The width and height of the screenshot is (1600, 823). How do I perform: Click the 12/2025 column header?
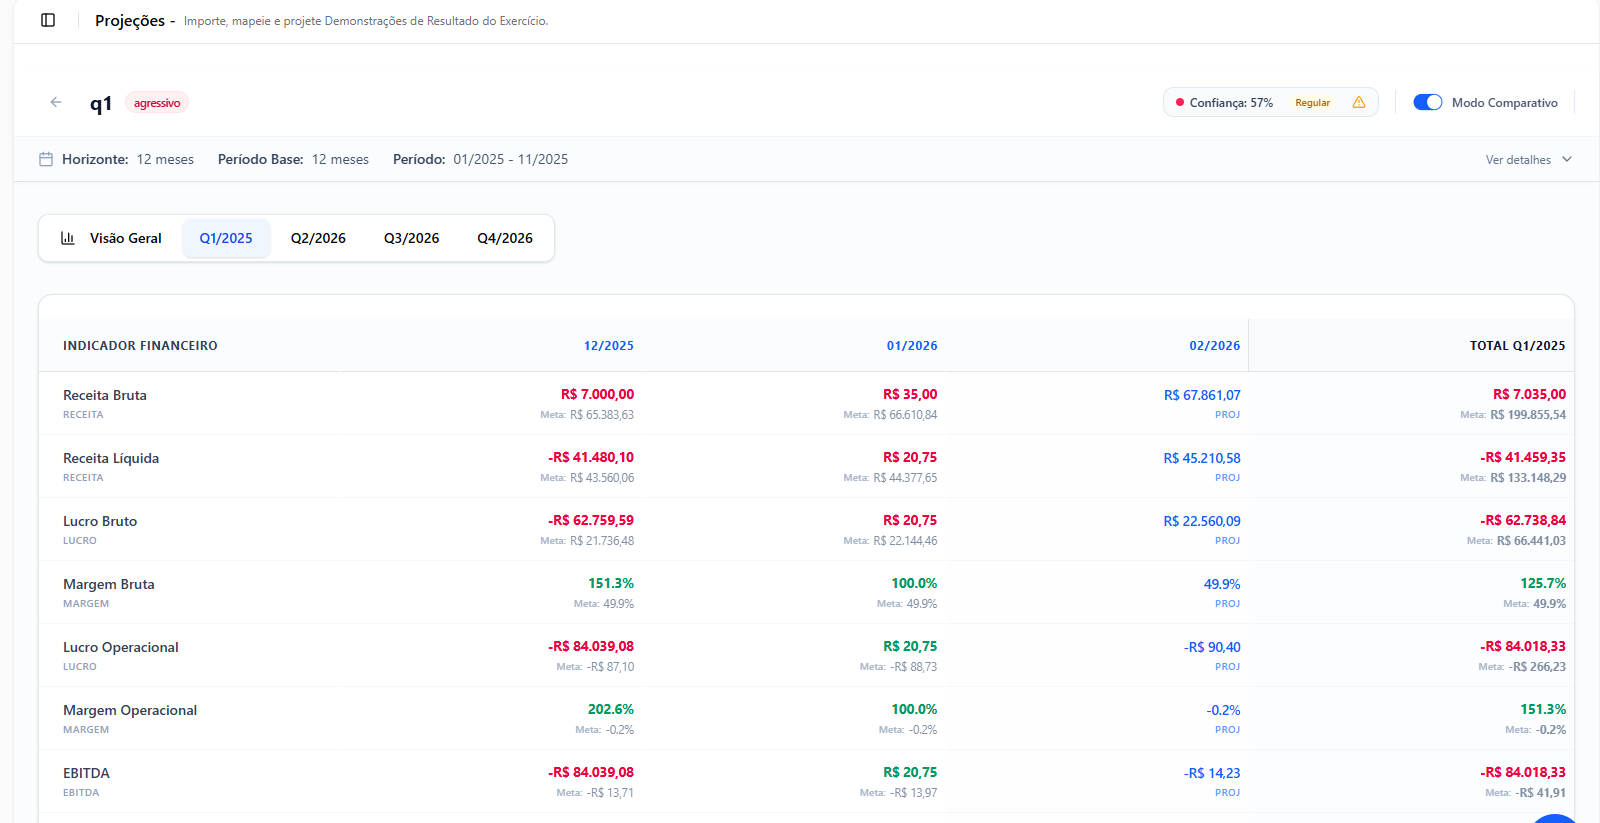(x=608, y=346)
